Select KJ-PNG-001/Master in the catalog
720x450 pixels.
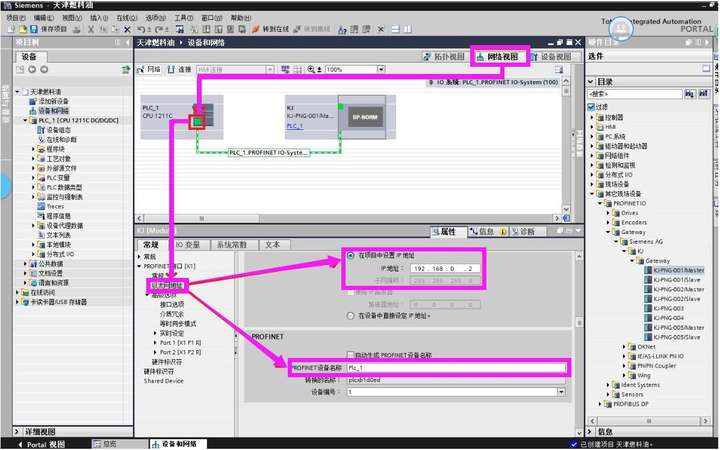(678, 270)
